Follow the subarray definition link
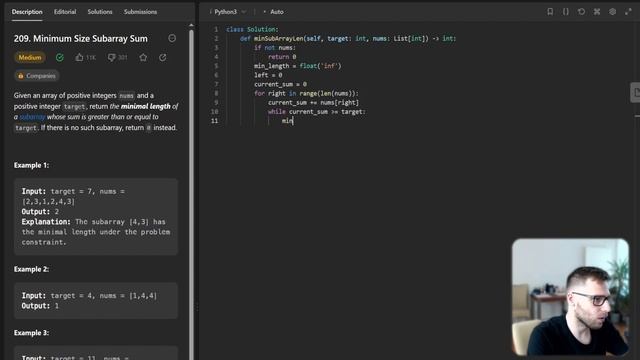 pos(32,117)
